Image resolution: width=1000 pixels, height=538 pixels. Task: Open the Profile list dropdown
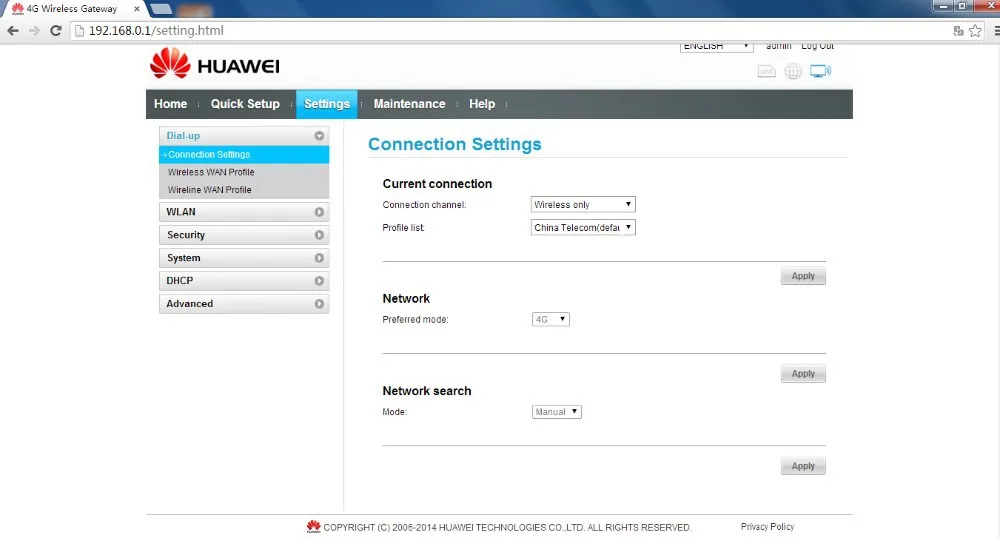coord(583,228)
